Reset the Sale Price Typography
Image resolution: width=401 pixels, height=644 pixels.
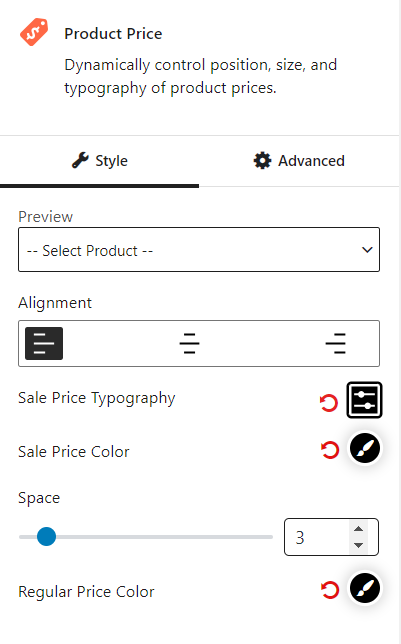[x=329, y=403]
